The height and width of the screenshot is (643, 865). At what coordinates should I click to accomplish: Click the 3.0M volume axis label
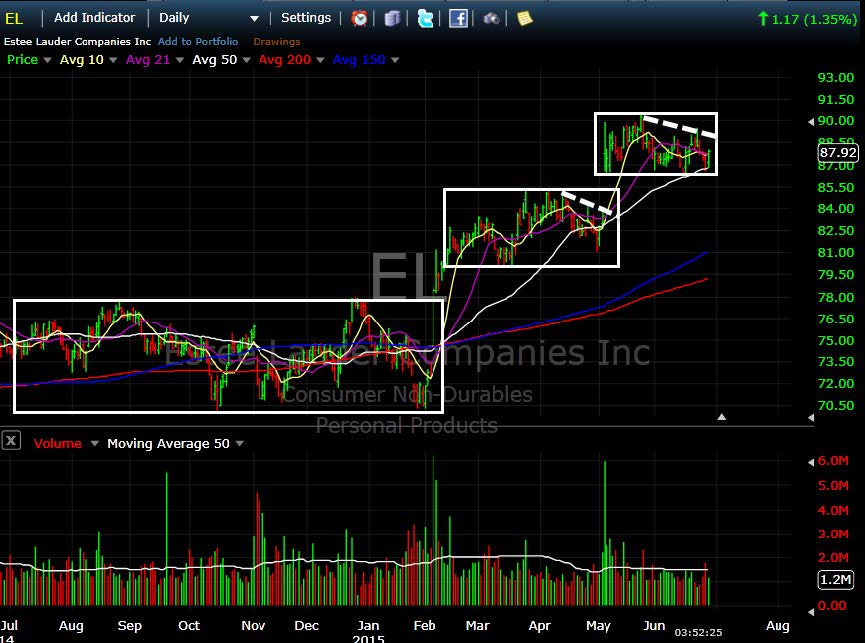[x=833, y=534]
